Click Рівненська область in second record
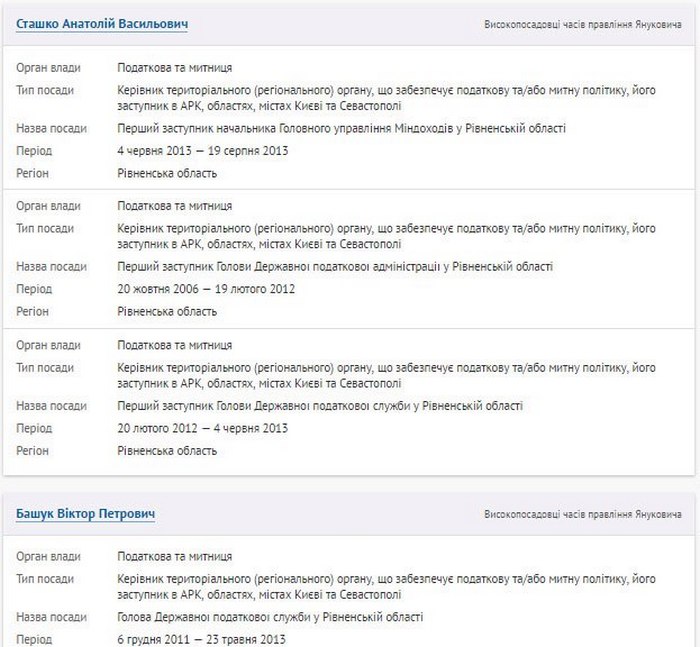700x647 pixels. click(x=167, y=311)
